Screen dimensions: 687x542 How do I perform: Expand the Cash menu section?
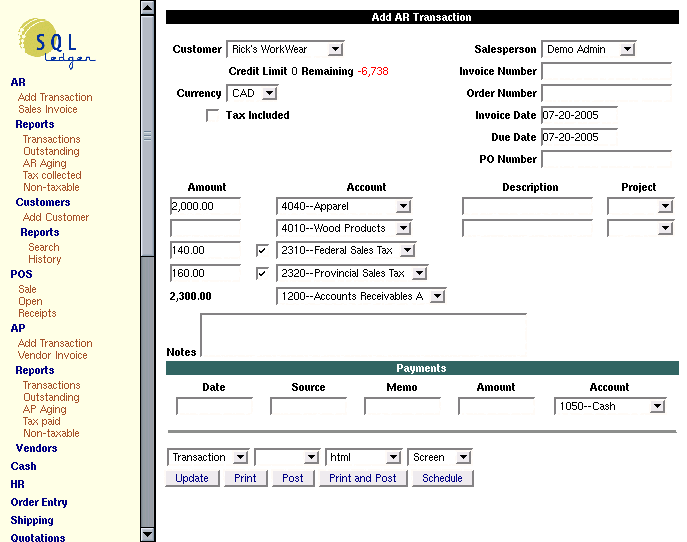coord(23,466)
